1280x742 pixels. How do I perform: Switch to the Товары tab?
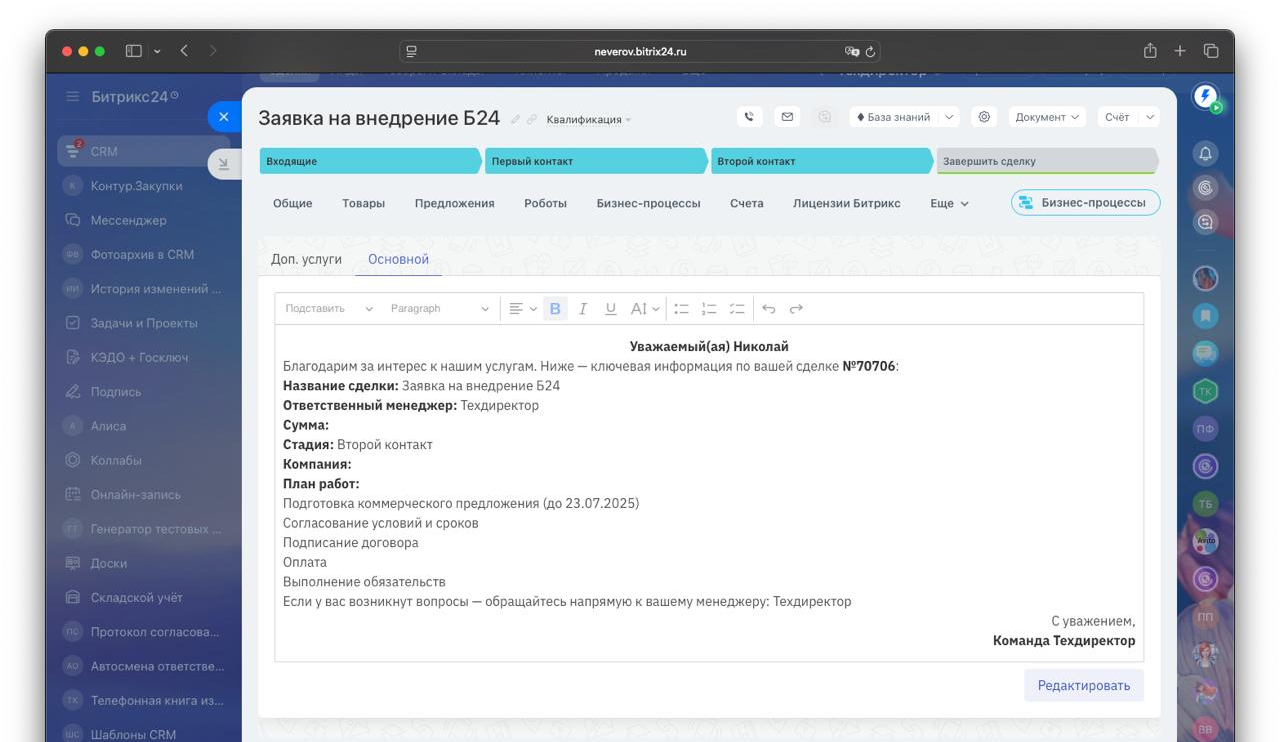tap(363, 203)
